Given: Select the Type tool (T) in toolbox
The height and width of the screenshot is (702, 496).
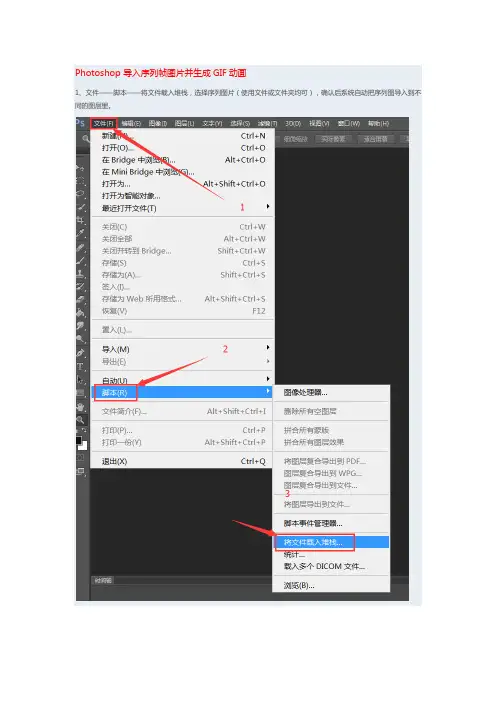Looking at the screenshot, I should tap(81, 366).
